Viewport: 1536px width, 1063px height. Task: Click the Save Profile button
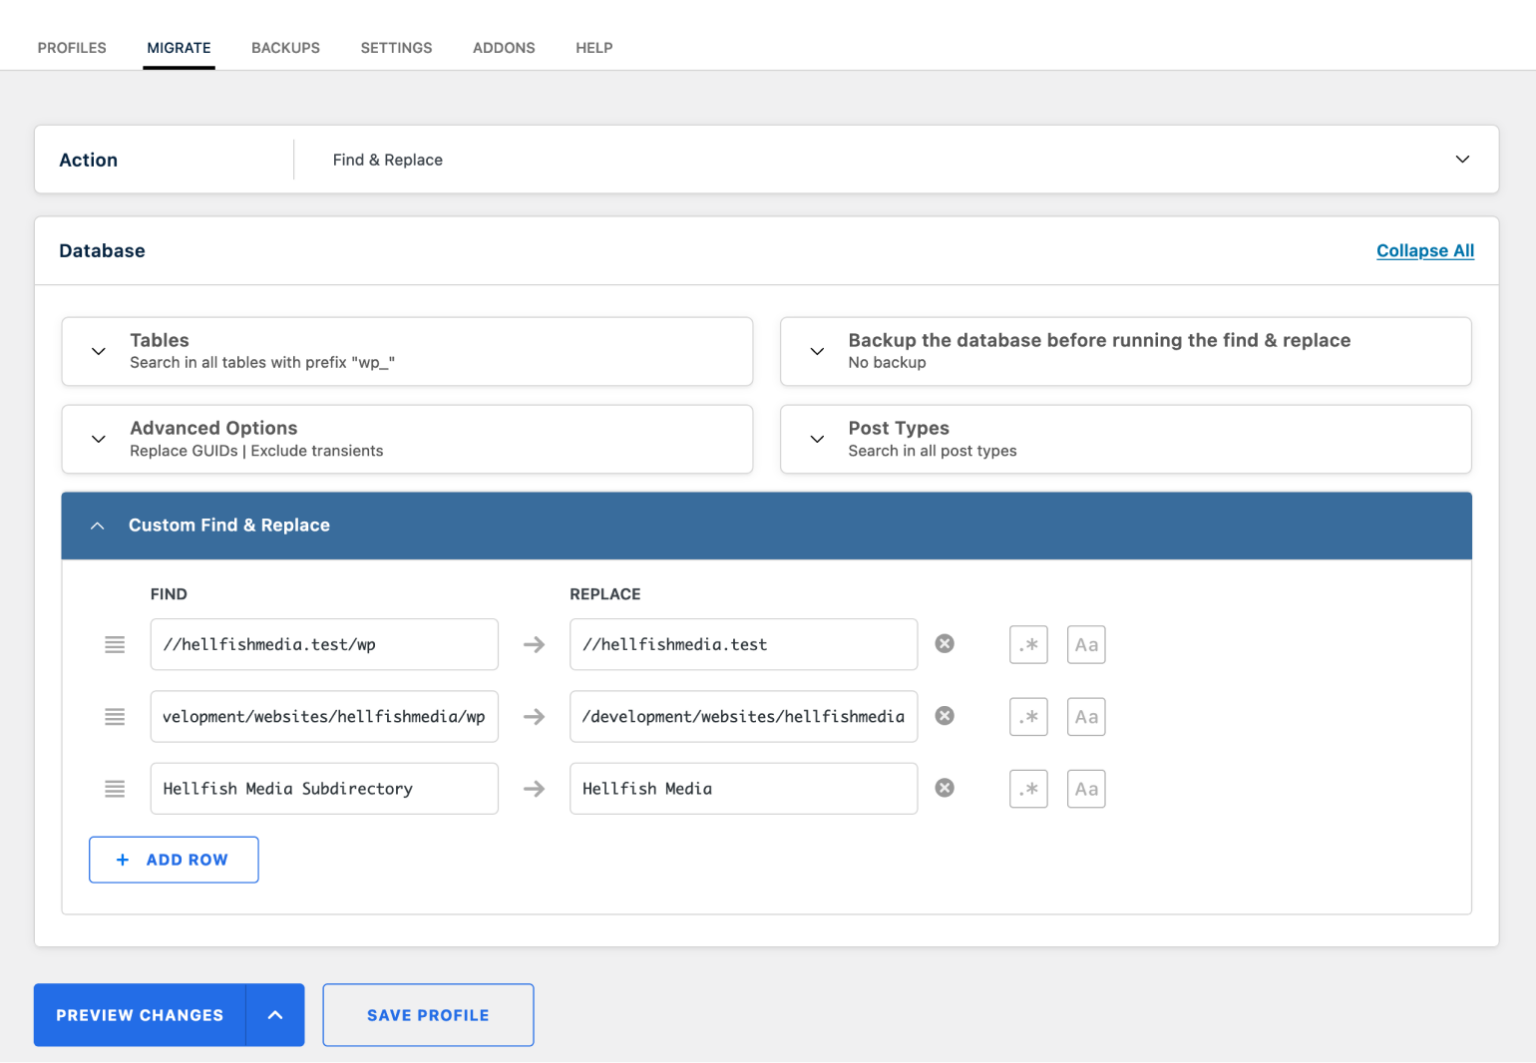point(428,1014)
